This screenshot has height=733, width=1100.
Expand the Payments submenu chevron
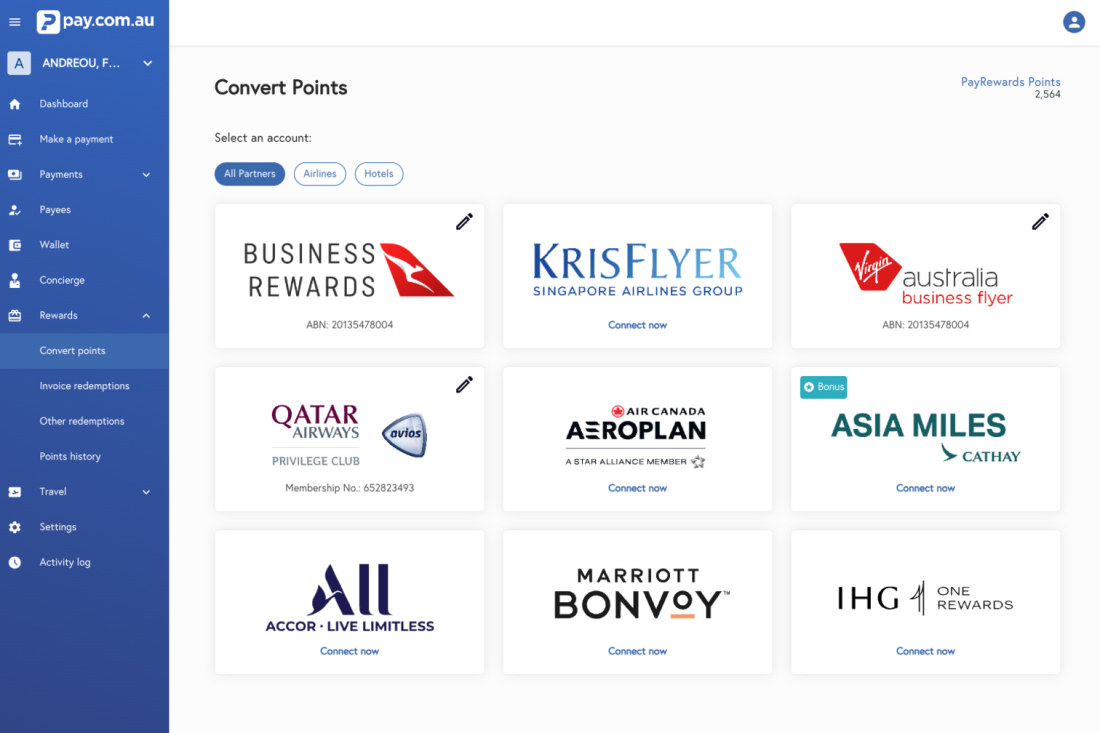146,175
